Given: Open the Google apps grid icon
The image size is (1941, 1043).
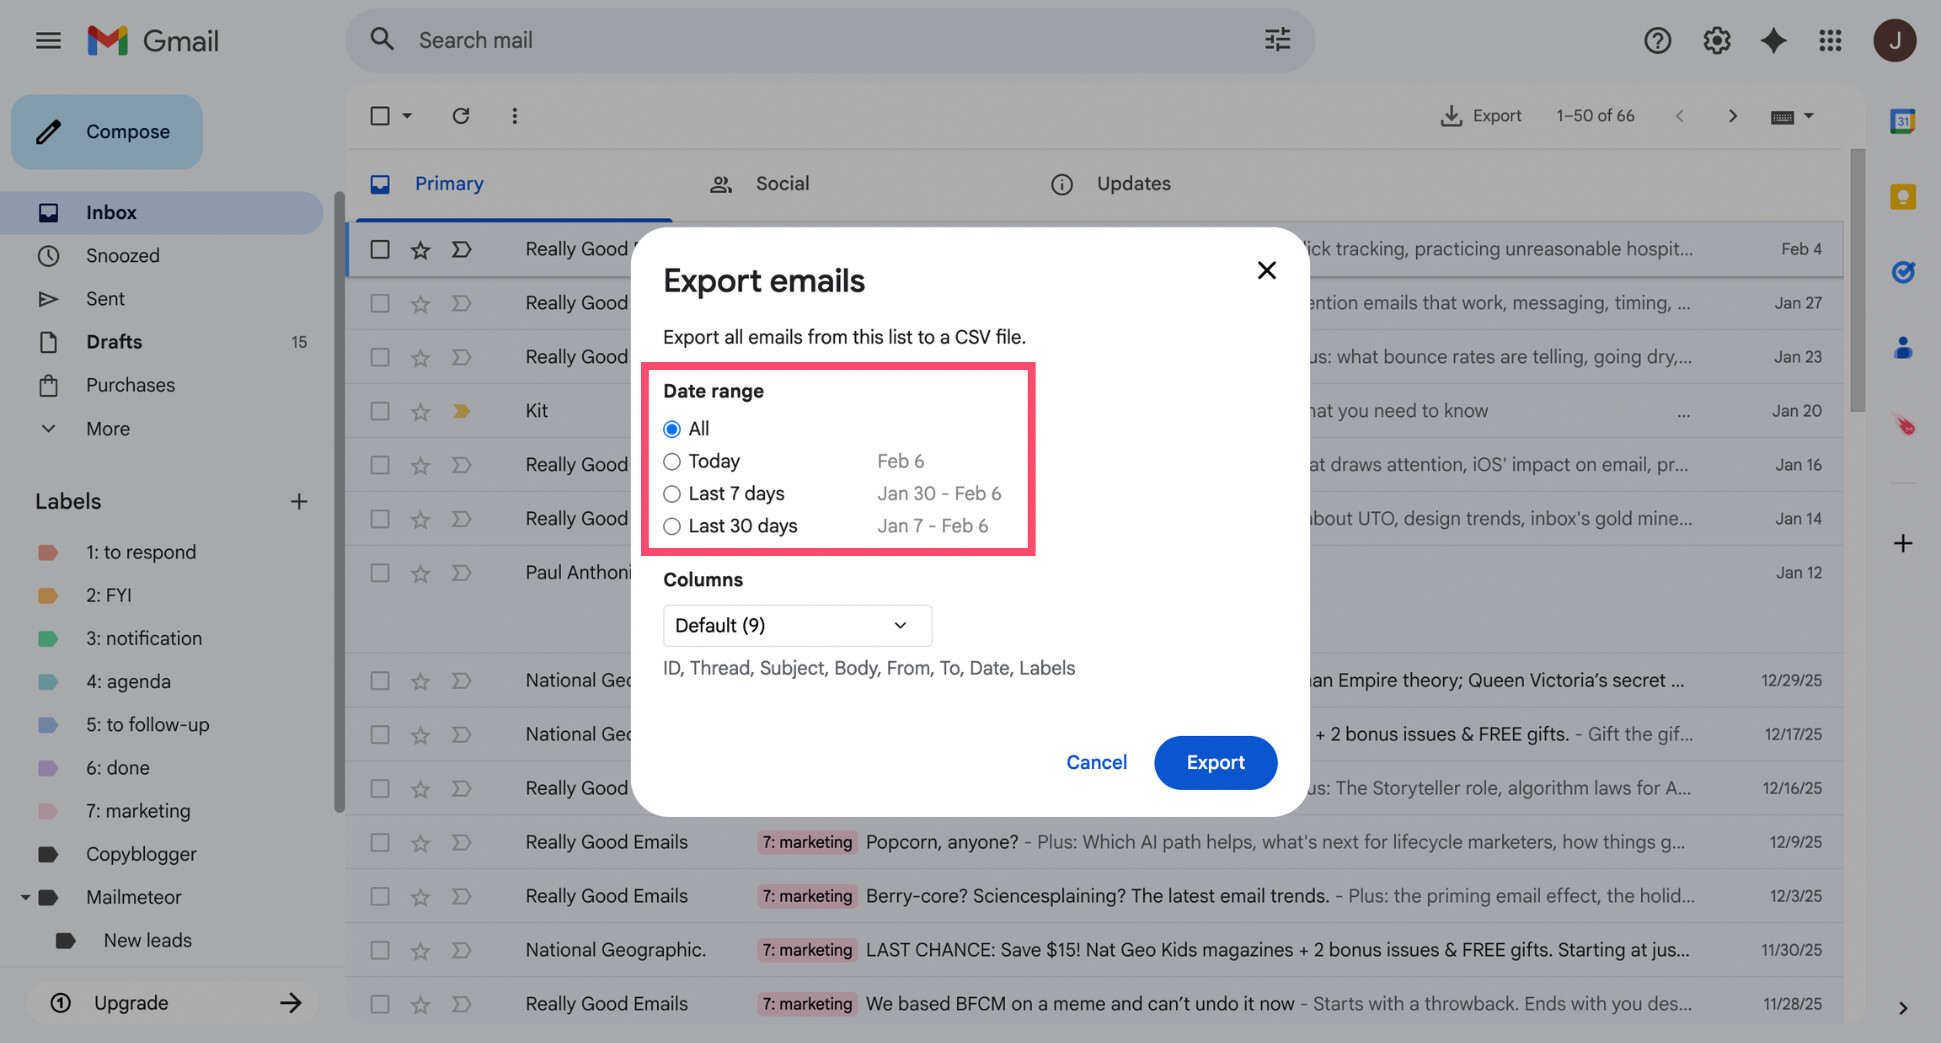Looking at the screenshot, I should (1831, 40).
